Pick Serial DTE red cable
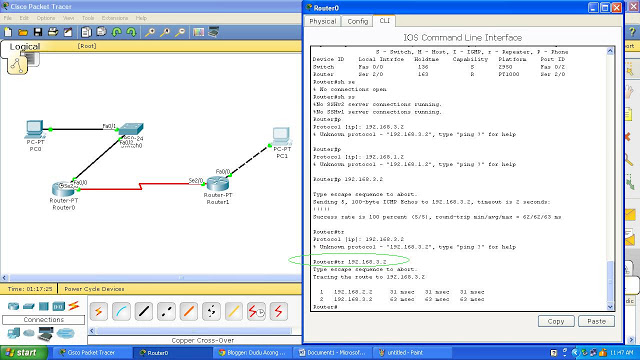The image size is (640, 360). [279, 312]
